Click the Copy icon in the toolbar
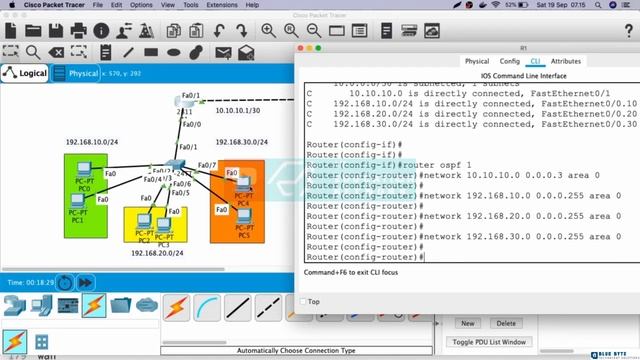This screenshot has width=640, height=360. pos(173,31)
